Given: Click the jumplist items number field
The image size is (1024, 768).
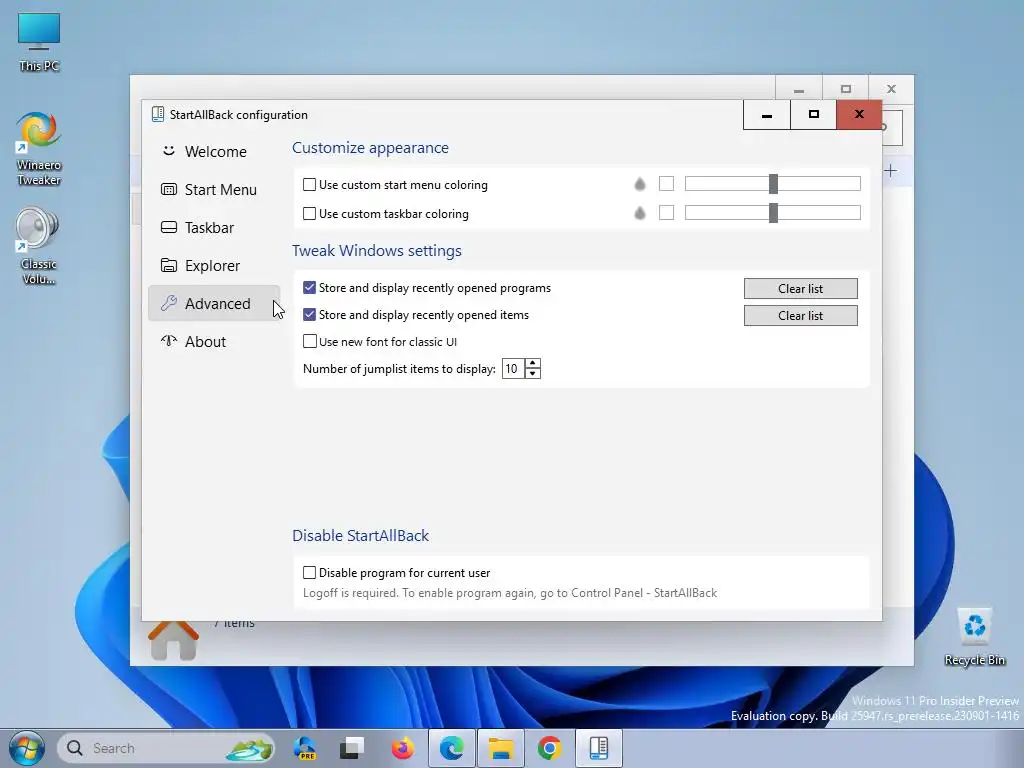Looking at the screenshot, I should [513, 369].
